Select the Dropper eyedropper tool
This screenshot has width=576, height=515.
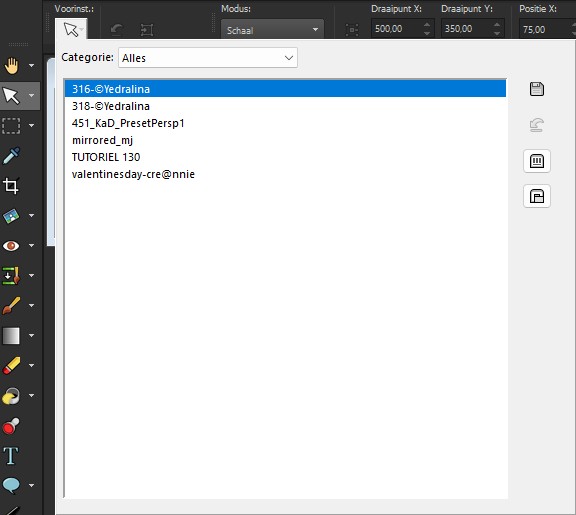tap(11, 156)
